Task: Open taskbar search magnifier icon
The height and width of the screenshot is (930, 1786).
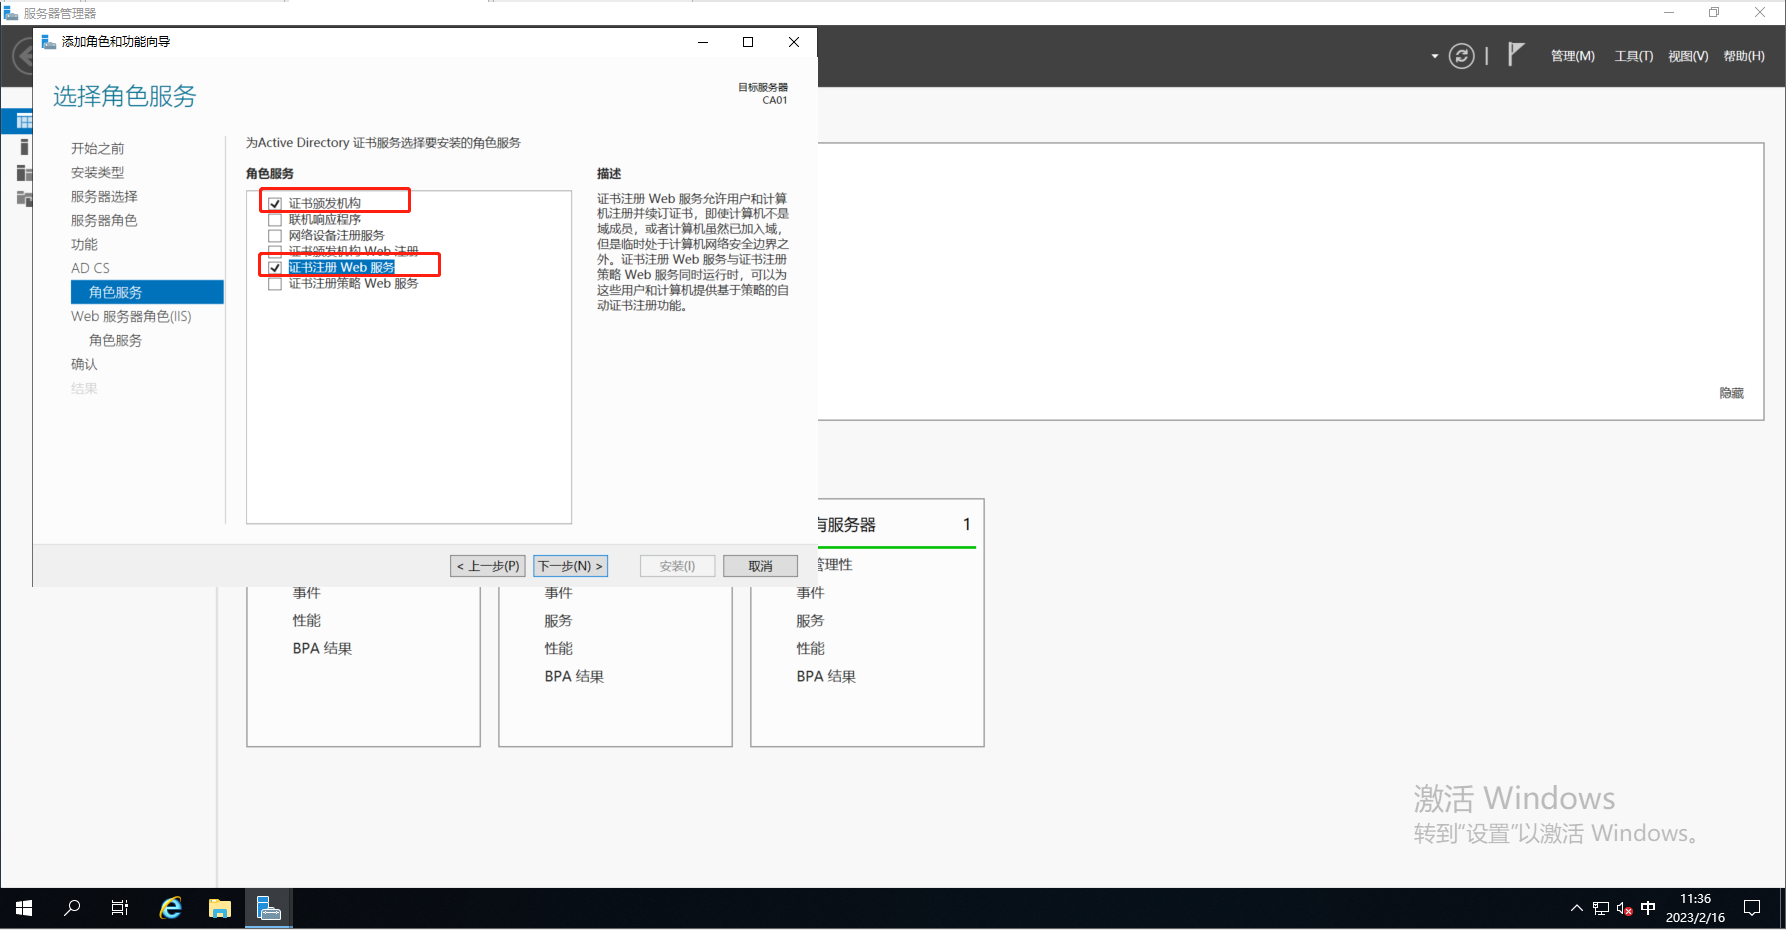Action: 72,908
